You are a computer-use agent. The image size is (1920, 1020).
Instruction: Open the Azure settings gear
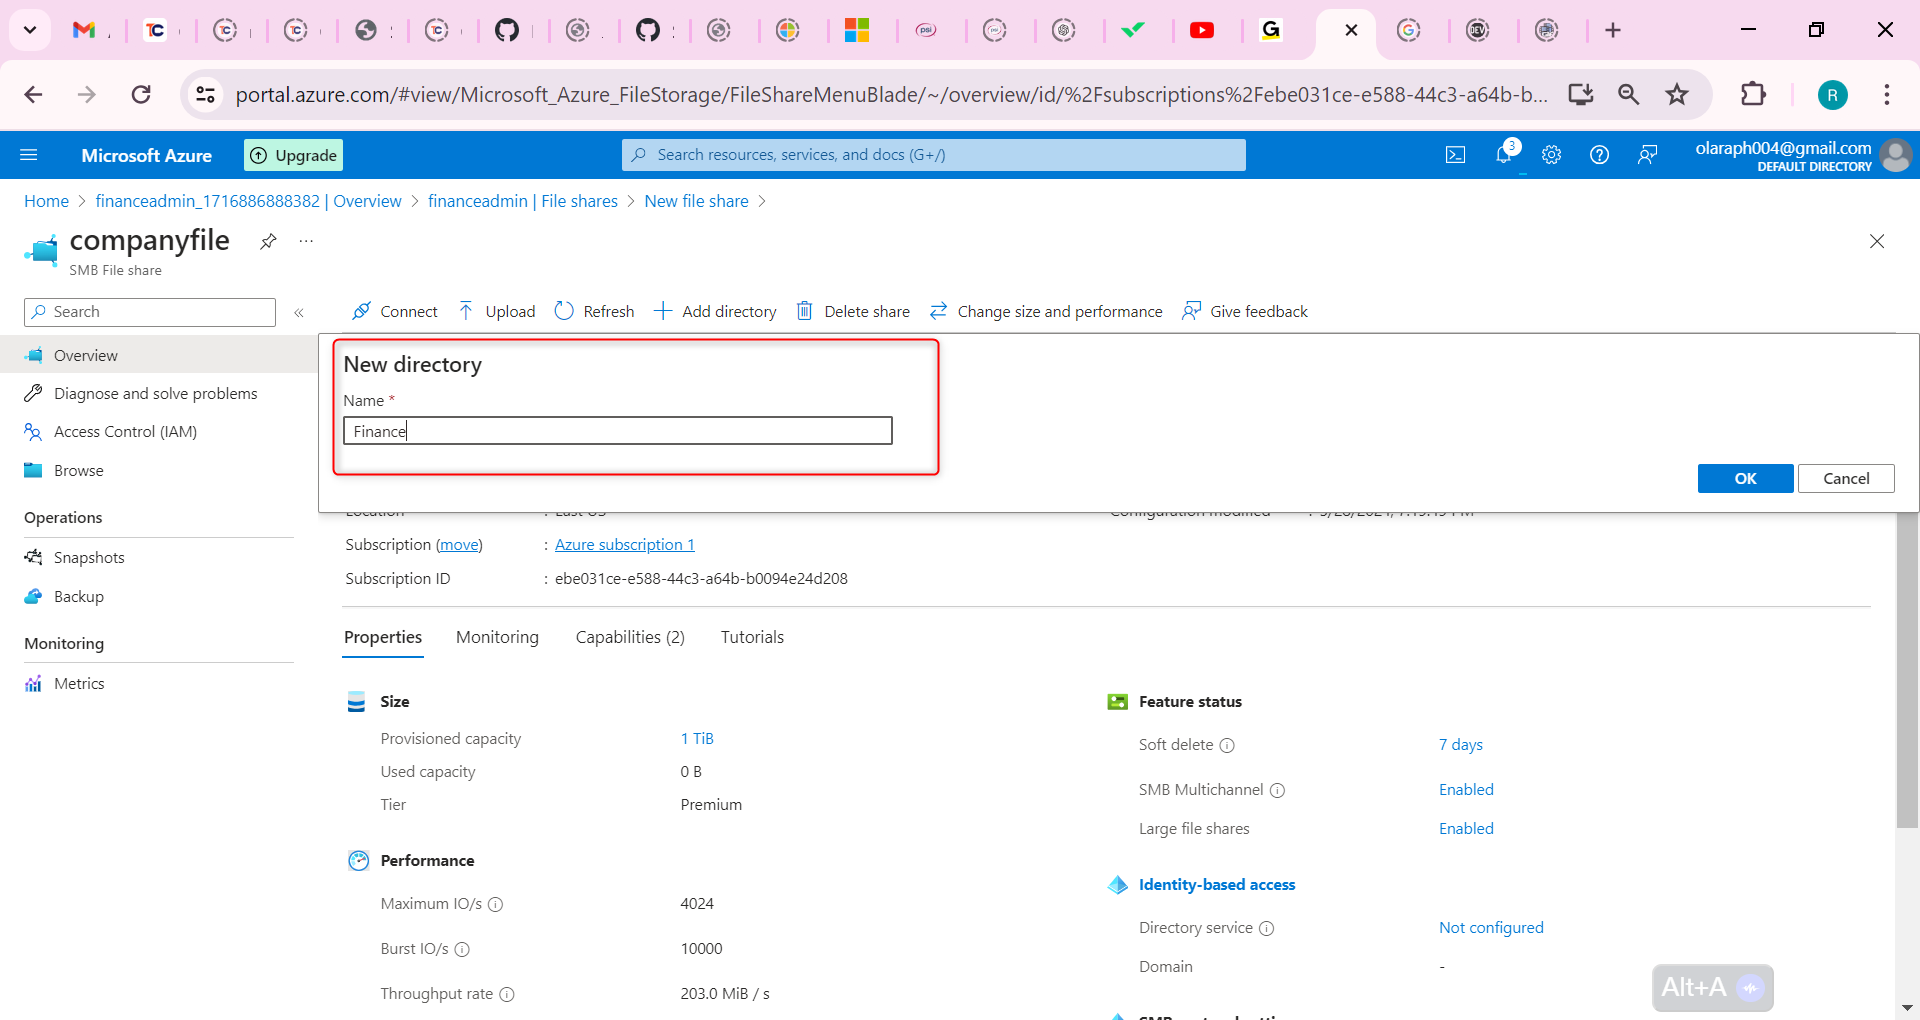click(1551, 154)
